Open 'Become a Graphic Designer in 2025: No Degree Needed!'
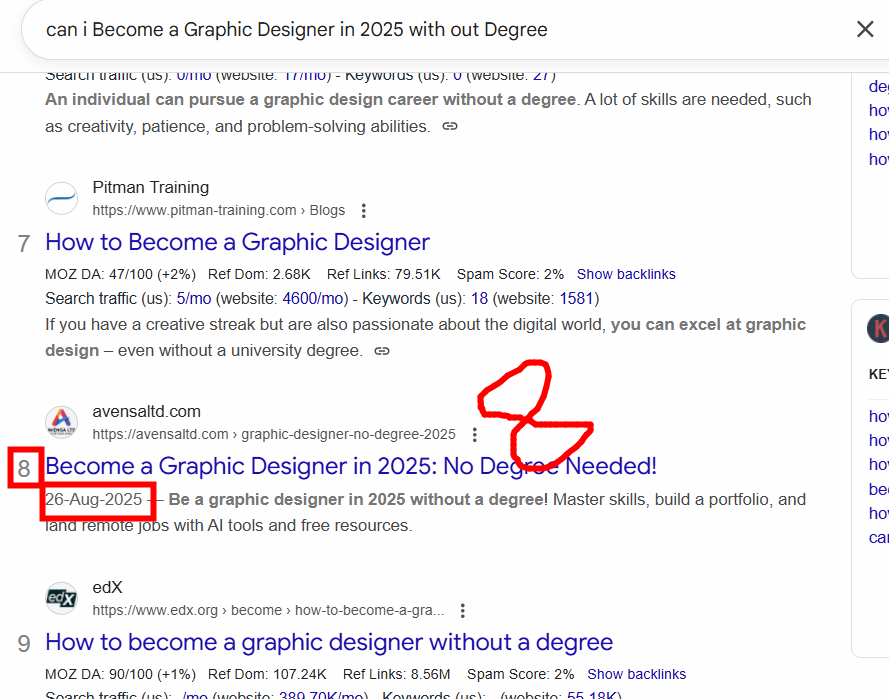The image size is (889, 699). pos(350,466)
